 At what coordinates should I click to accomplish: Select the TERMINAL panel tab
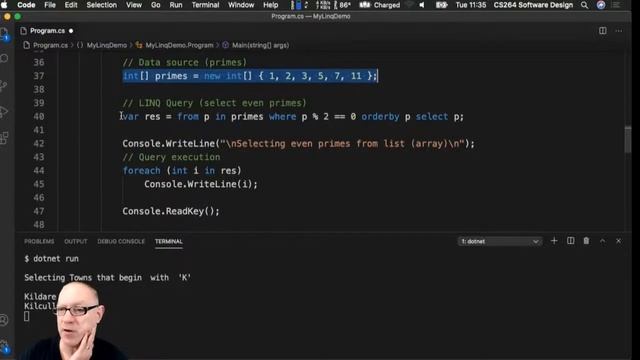[x=169, y=241]
